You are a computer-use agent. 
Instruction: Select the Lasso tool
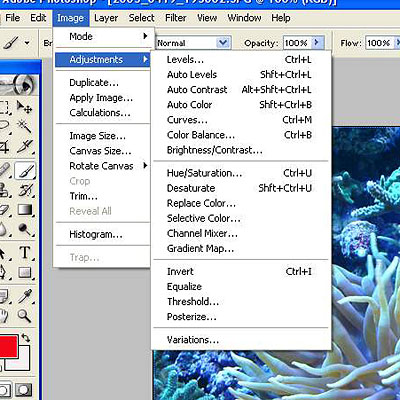(x=5, y=126)
